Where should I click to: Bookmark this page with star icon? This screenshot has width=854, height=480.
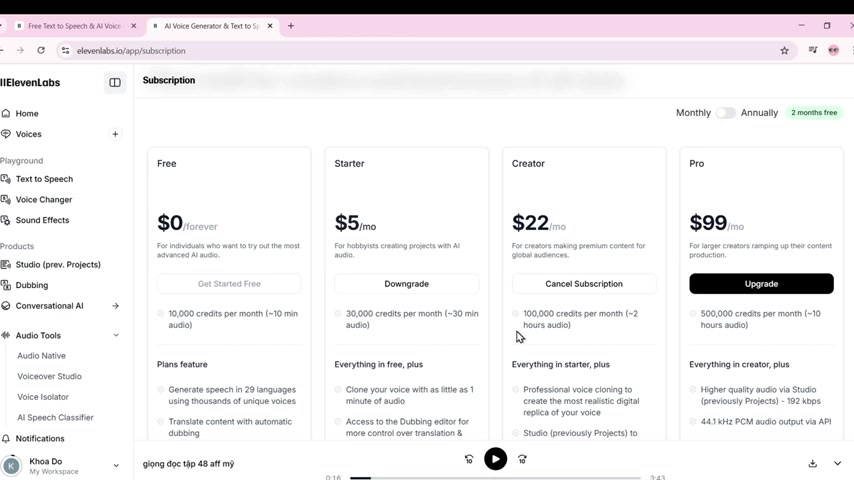pyautogui.click(x=784, y=50)
